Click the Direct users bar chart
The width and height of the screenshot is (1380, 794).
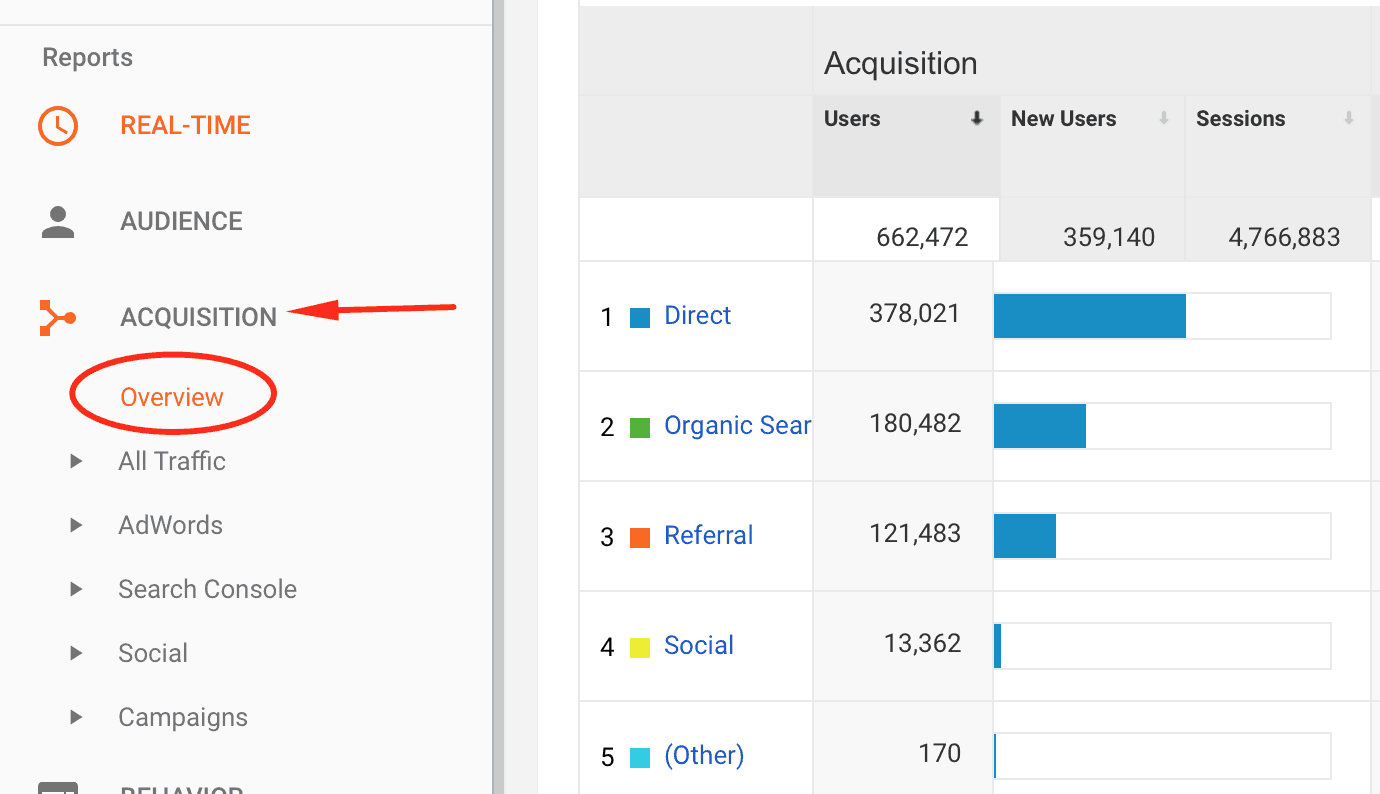[x=1088, y=315]
